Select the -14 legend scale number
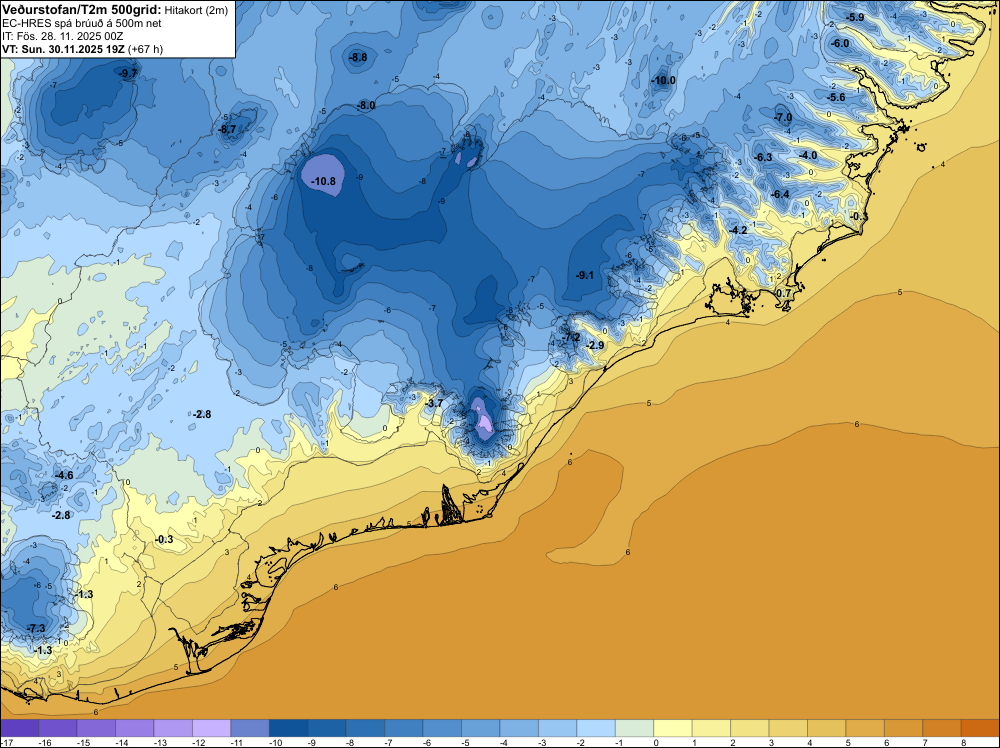The height and width of the screenshot is (748, 1000). [x=121, y=742]
